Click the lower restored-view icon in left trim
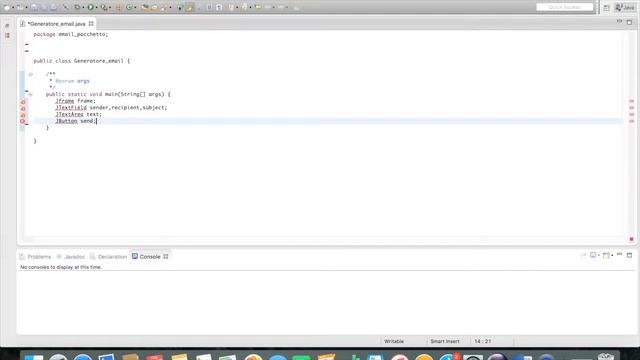Screen dimensions: 640x360 (7, 36)
